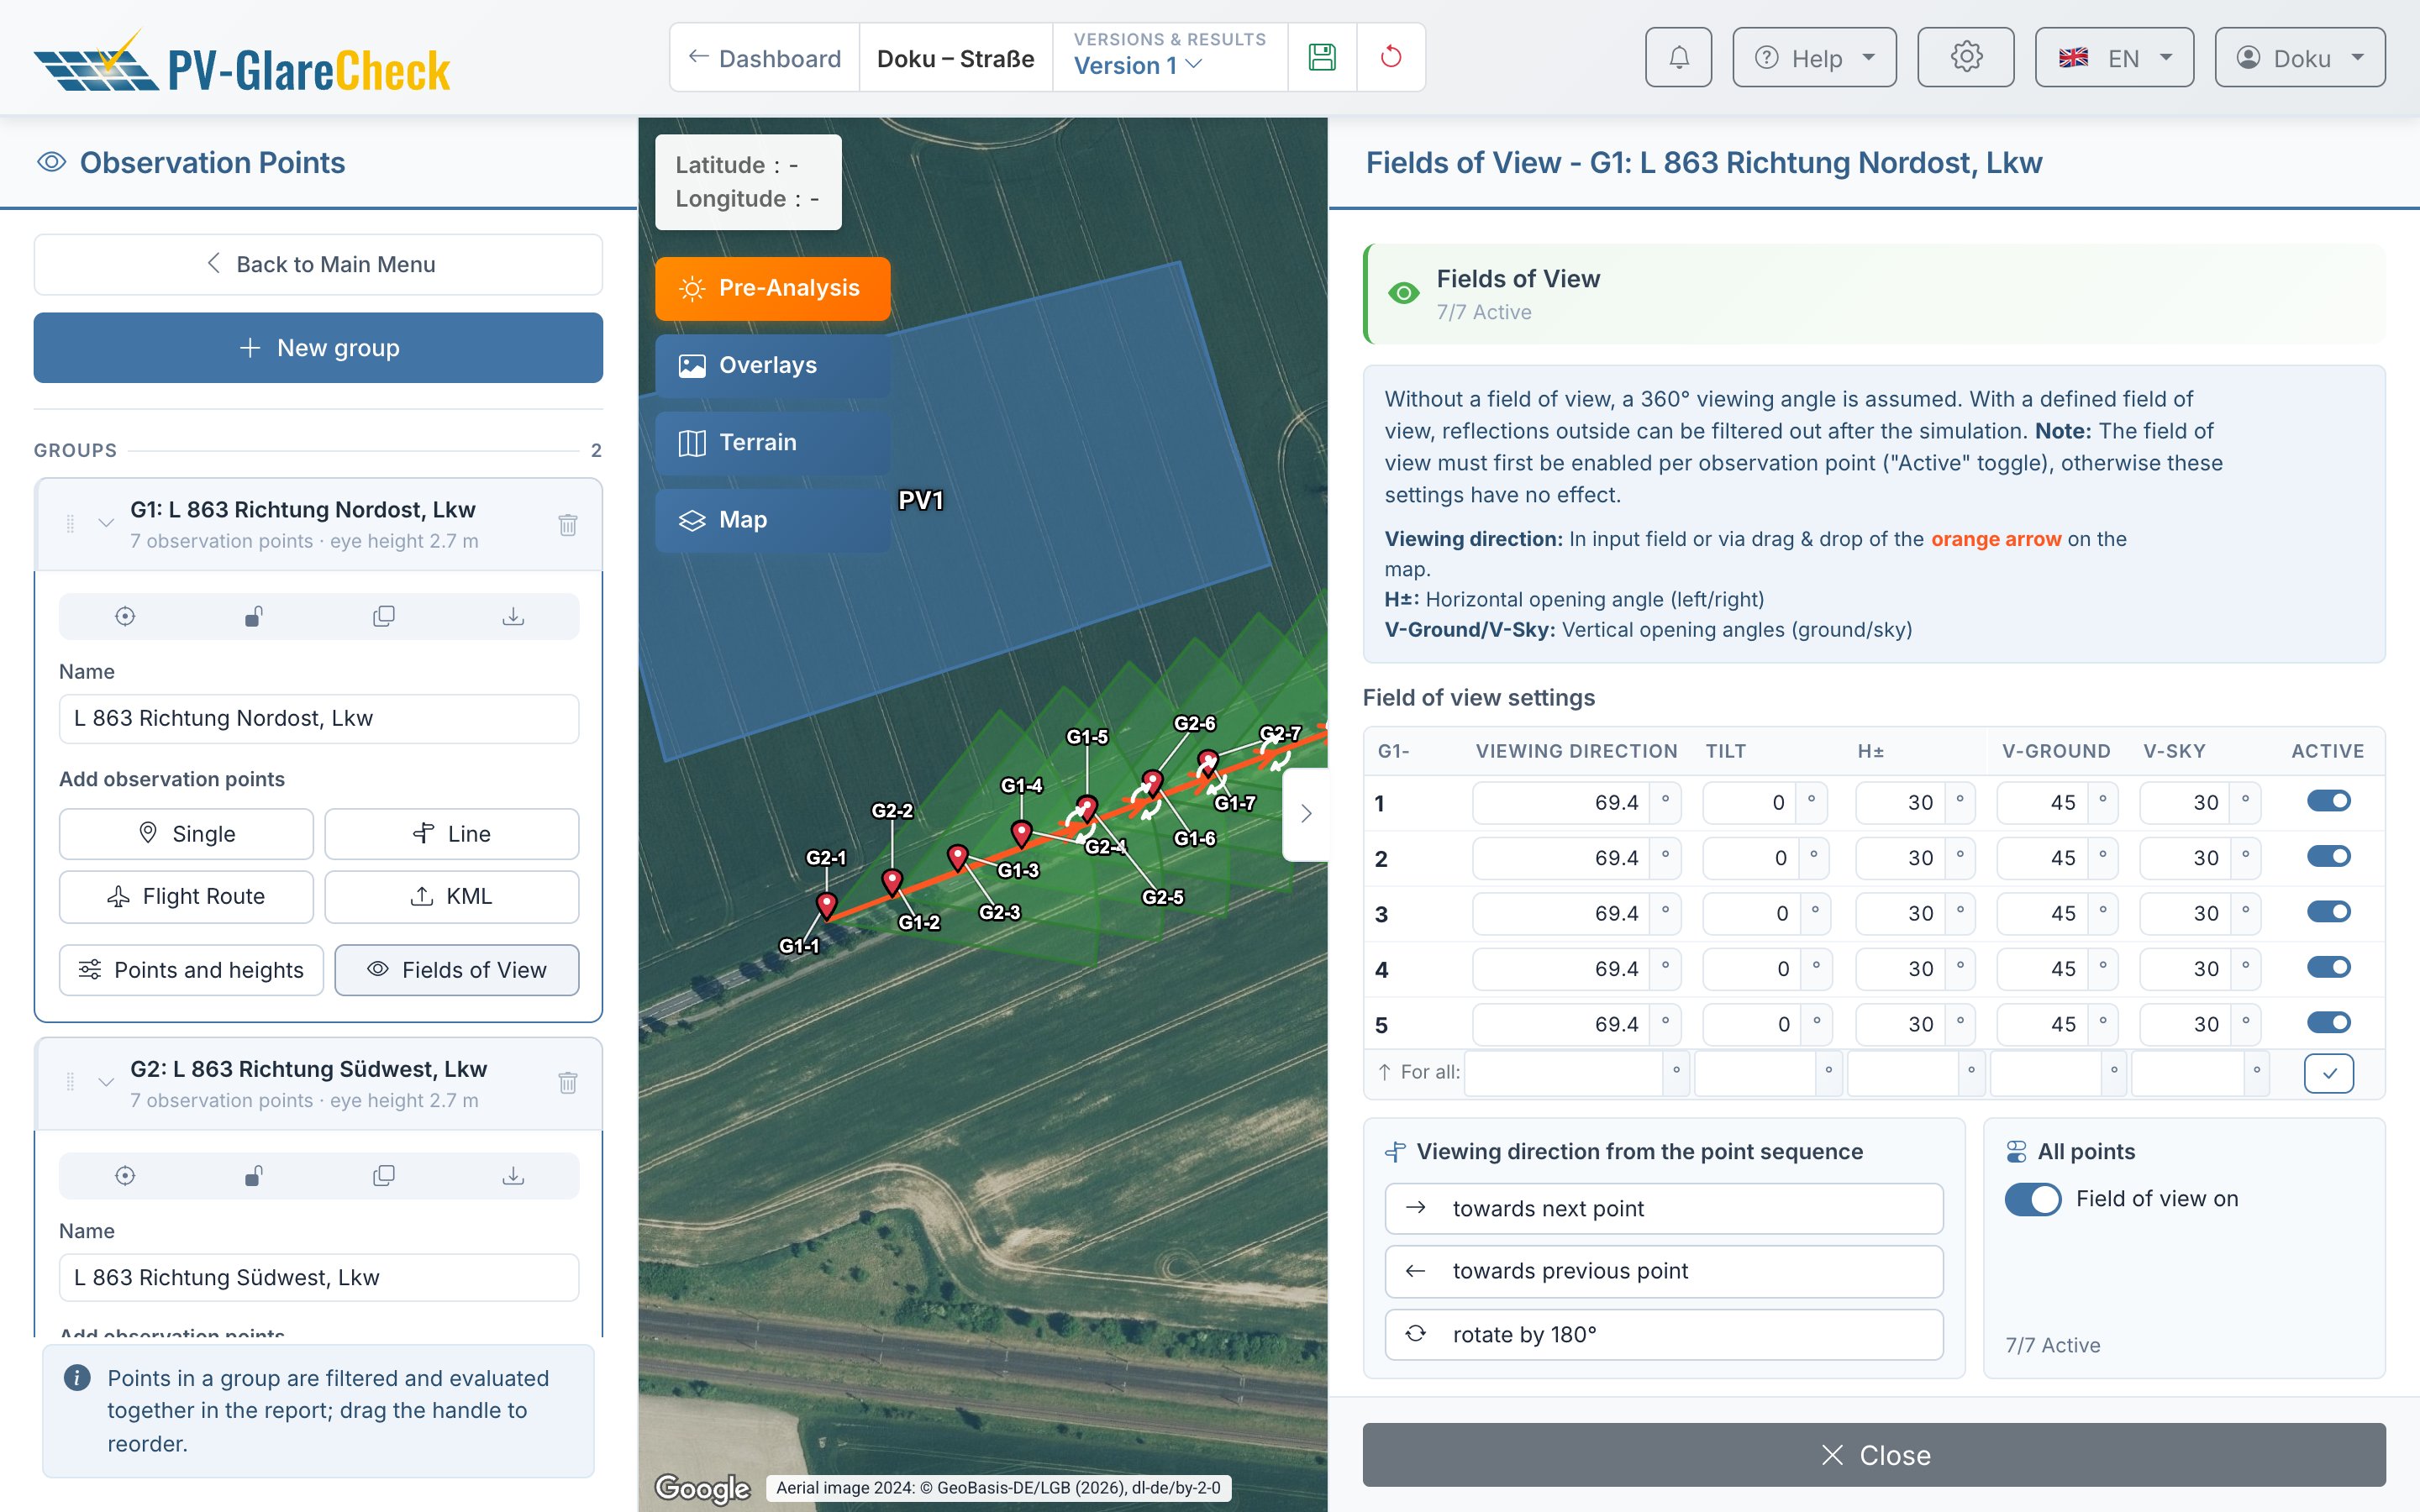Screen dimensions: 2420x1512
Task: Delete group G2 via its trash icon
Action: pyautogui.click(x=568, y=1083)
